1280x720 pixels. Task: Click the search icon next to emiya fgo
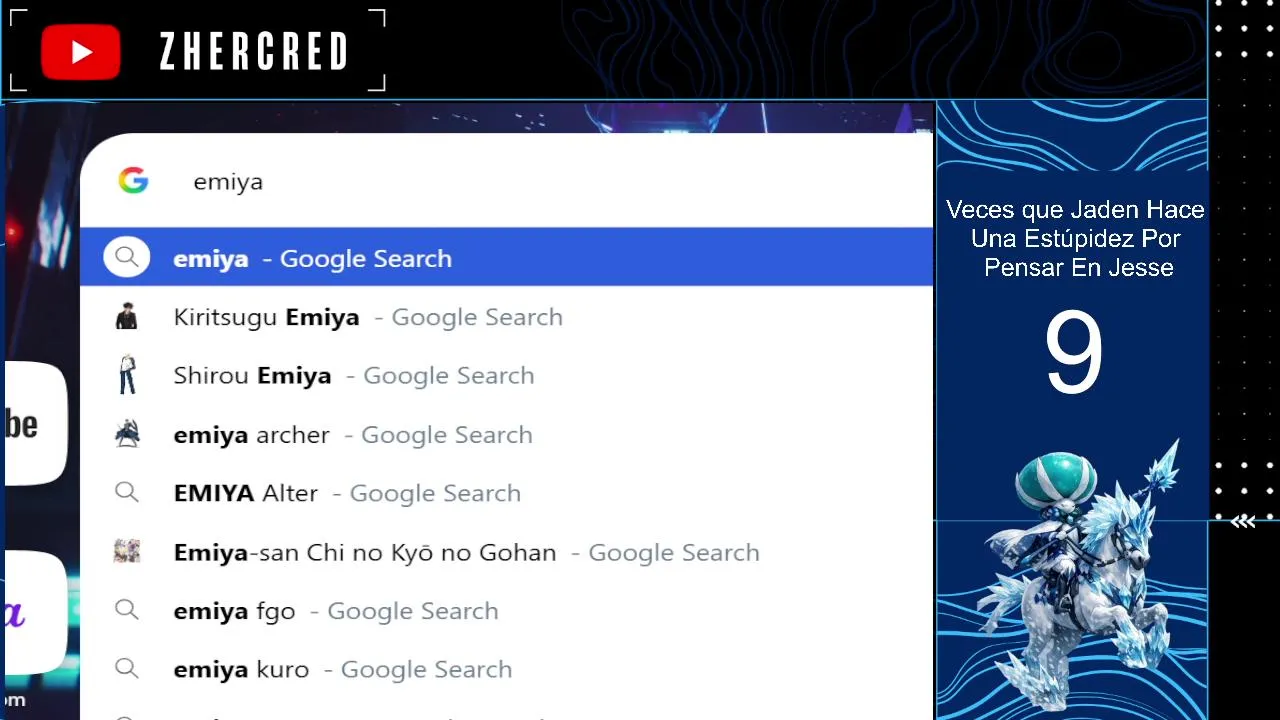pos(127,610)
